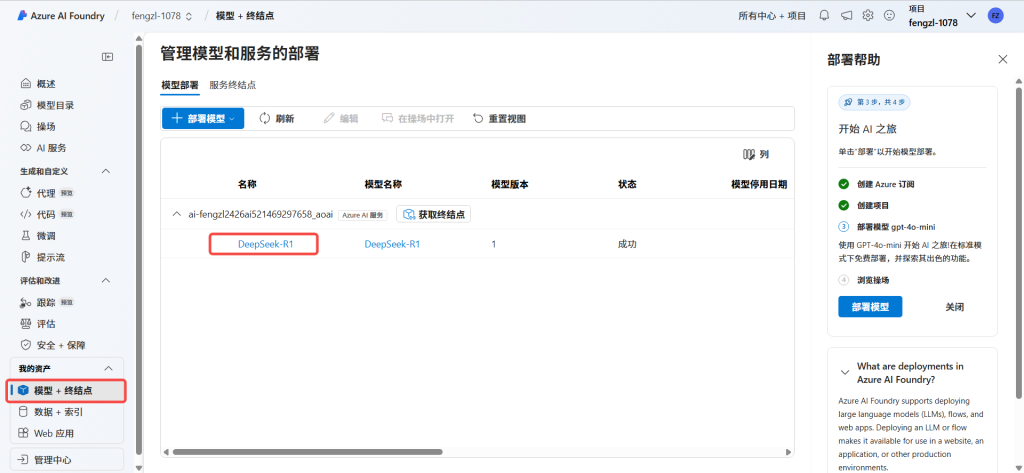This screenshot has height=473, width=1024.
Task: Open 跟踪 tracing preview page
Action: pyautogui.click(x=48, y=302)
